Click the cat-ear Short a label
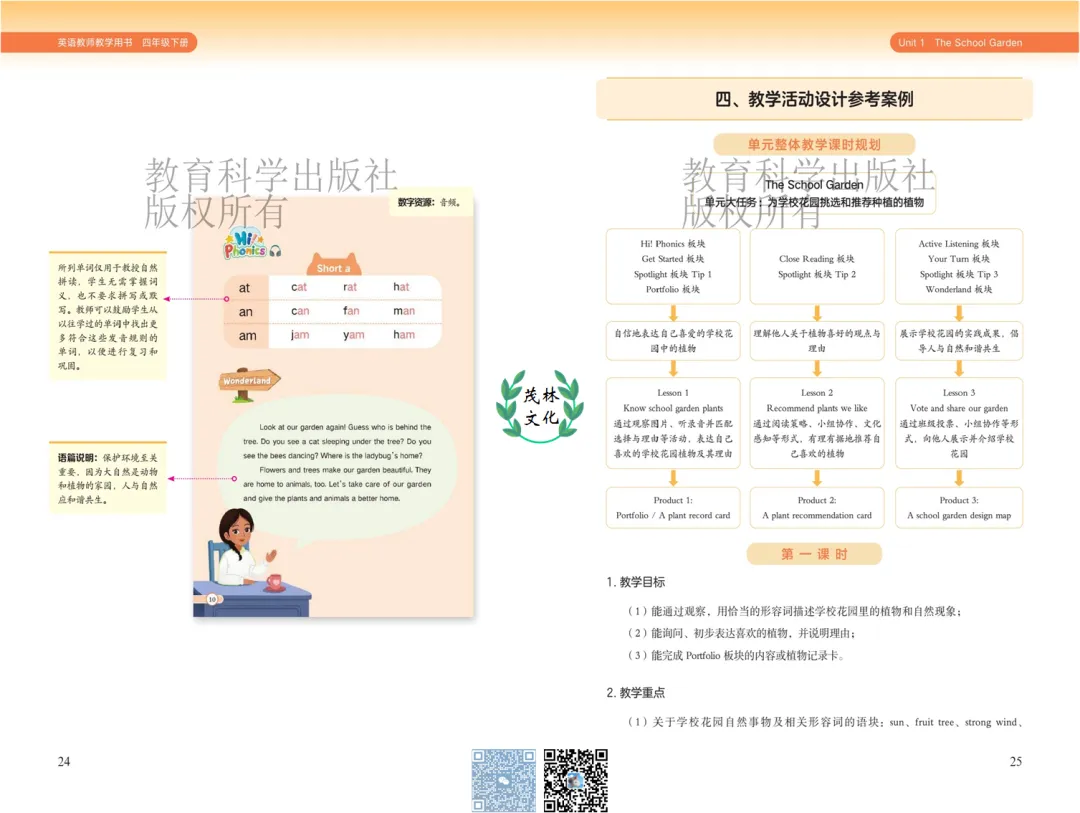 point(333,264)
